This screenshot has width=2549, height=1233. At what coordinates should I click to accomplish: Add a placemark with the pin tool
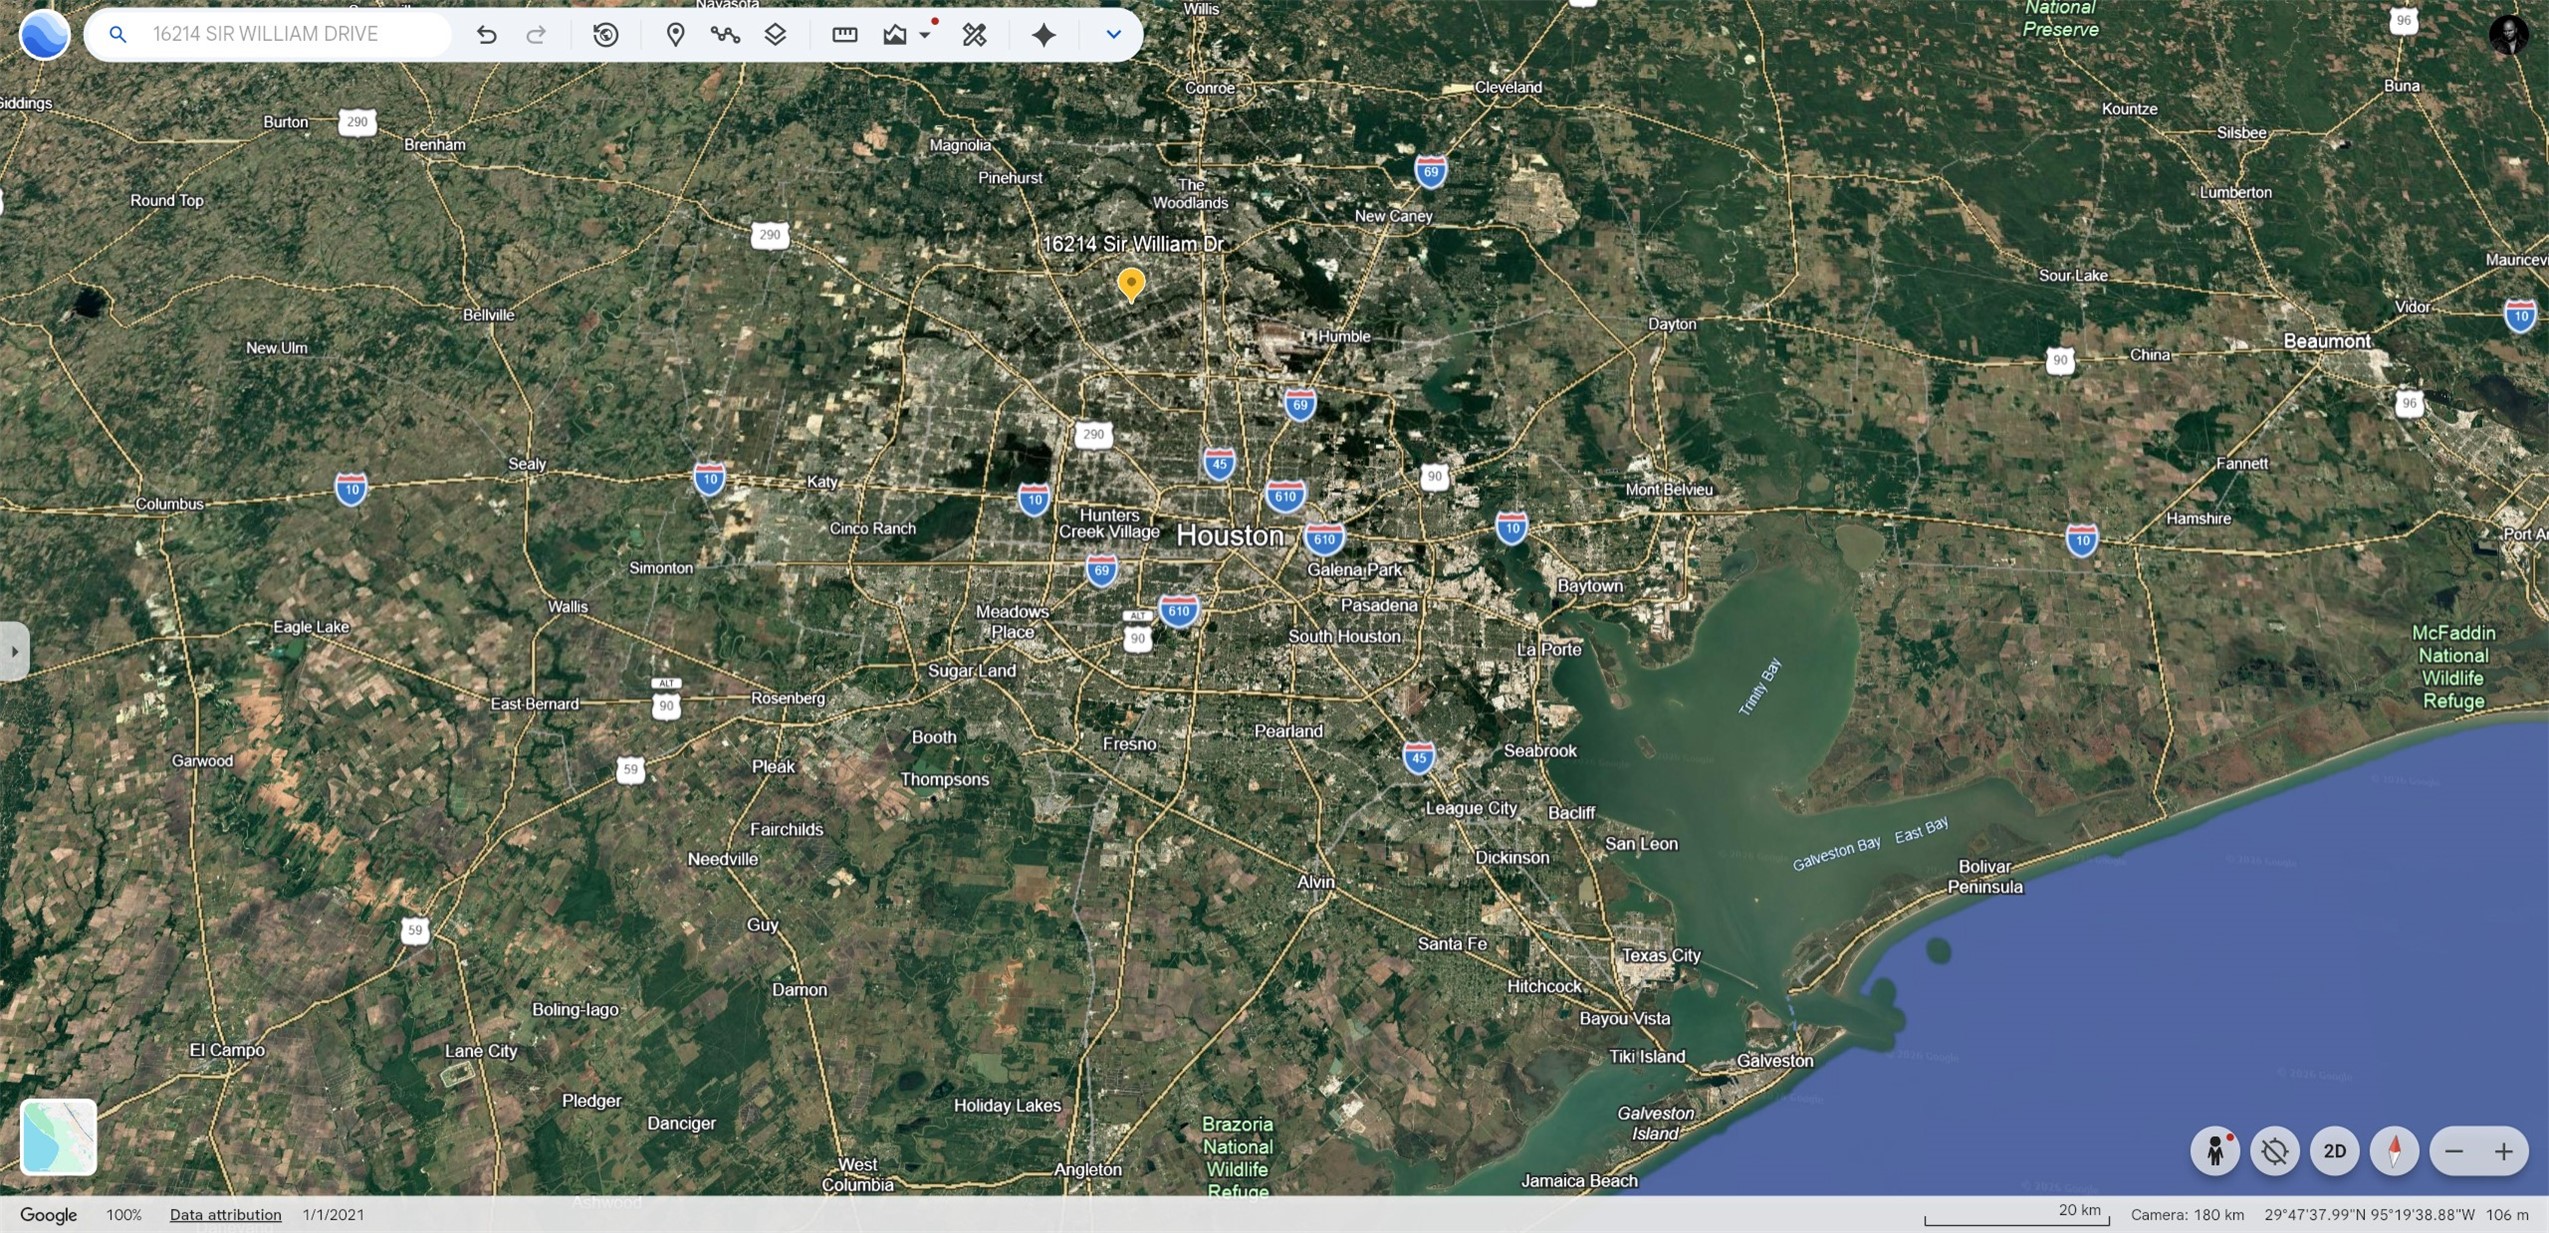click(675, 35)
